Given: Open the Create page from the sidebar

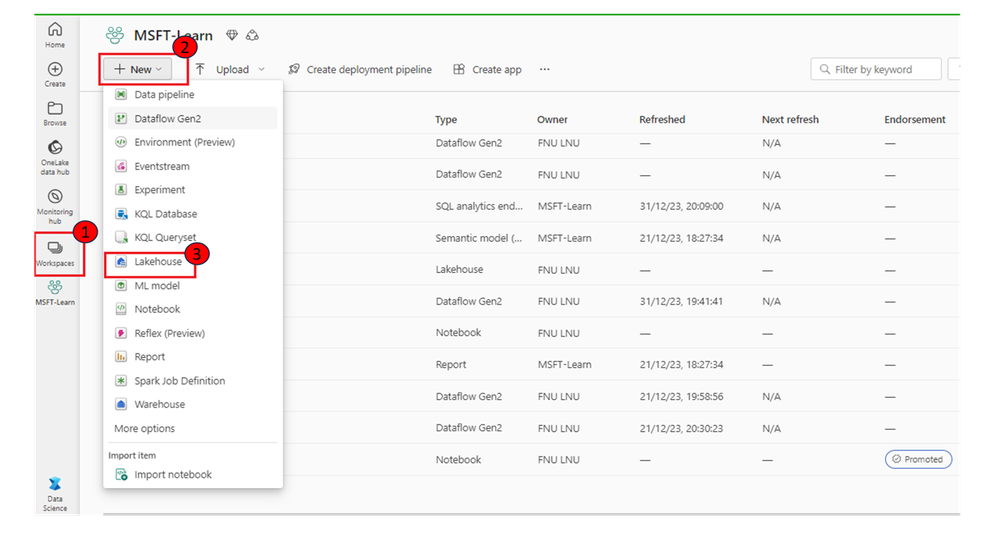Looking at the screenshot, I should (55, 75).
